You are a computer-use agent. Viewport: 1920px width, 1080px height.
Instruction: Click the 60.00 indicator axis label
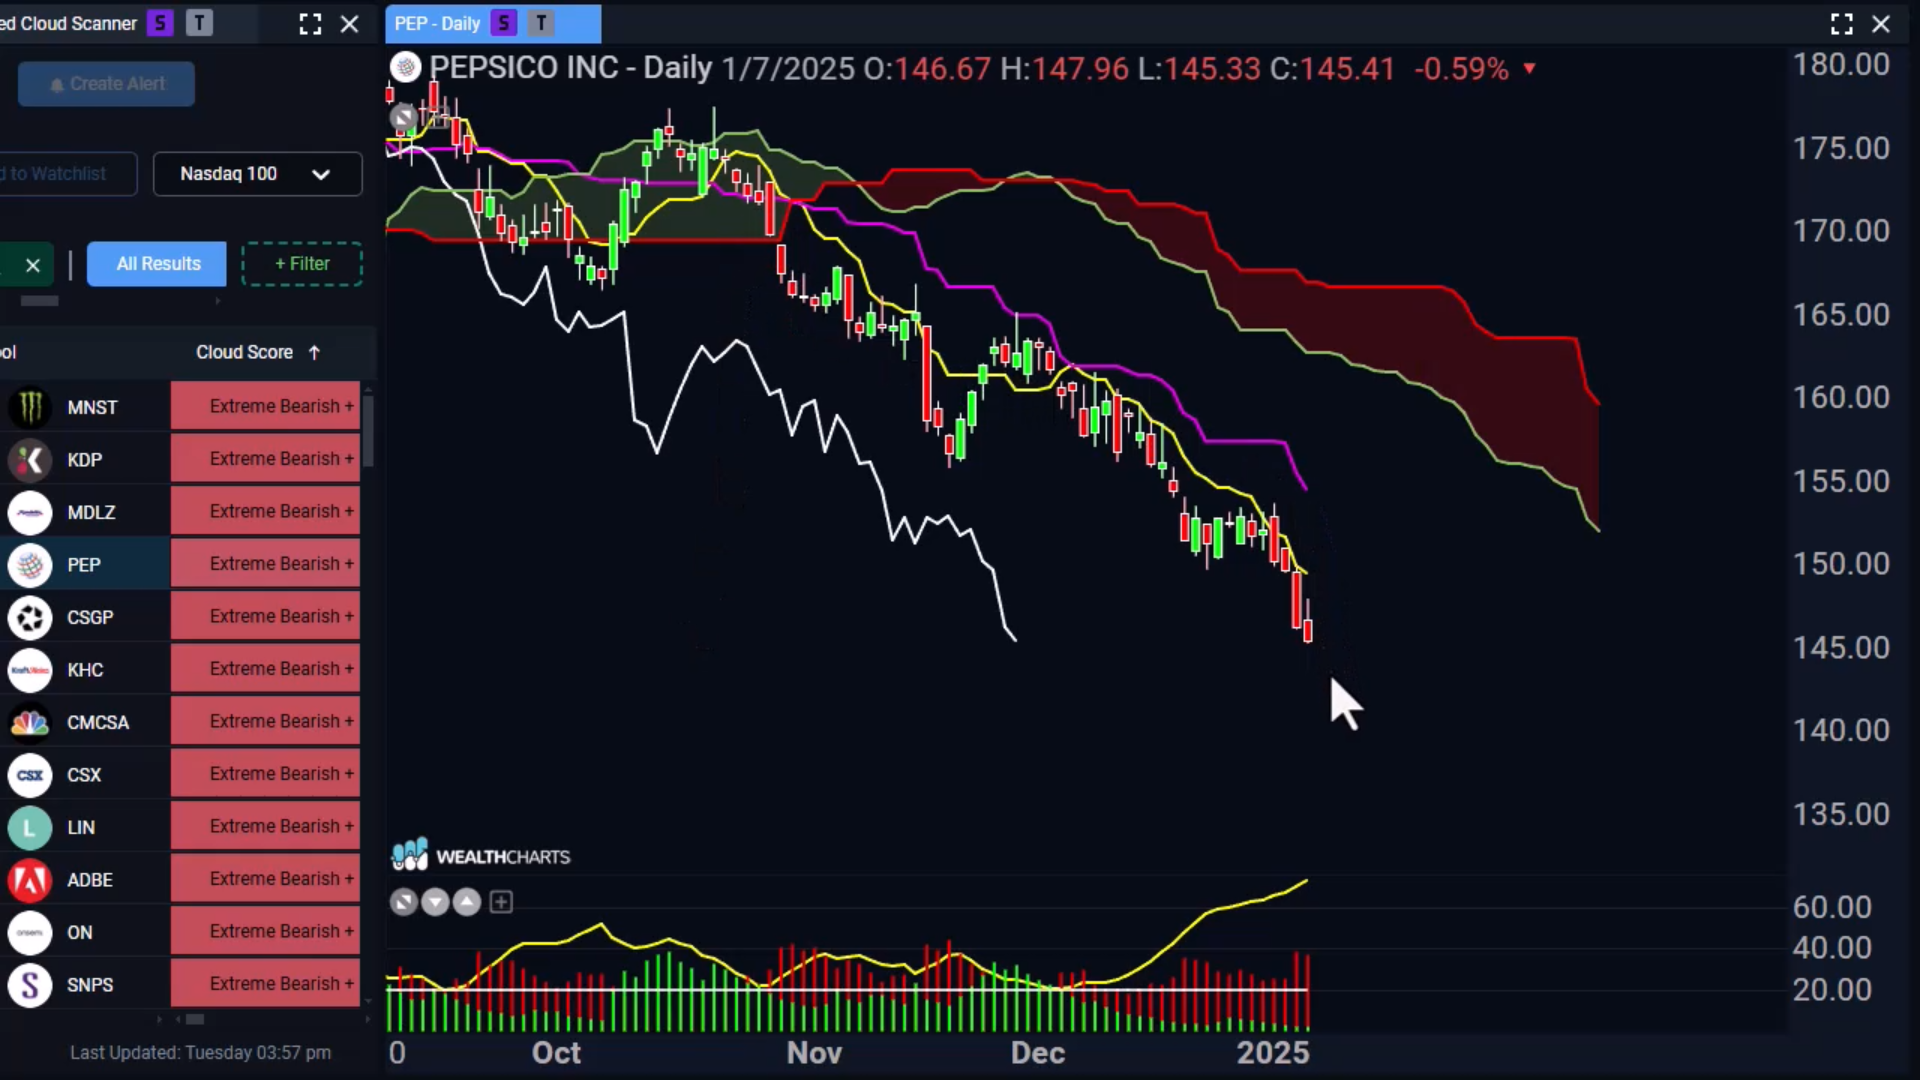click(x=1832, y=907)
